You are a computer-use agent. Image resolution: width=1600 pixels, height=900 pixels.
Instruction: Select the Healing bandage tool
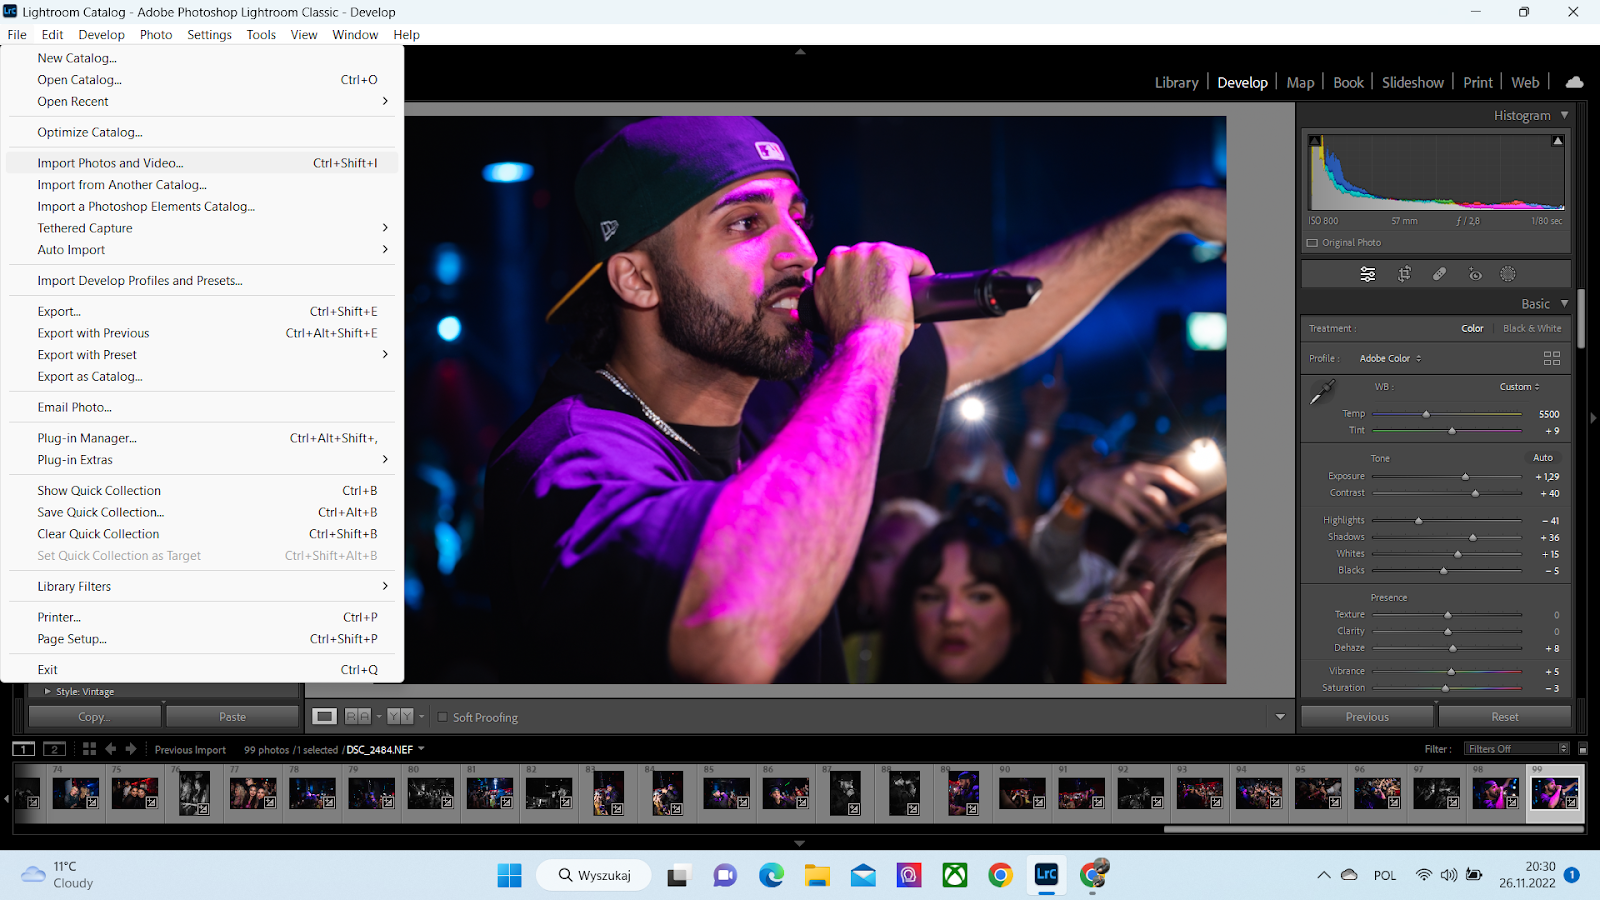click(1439, 274)
